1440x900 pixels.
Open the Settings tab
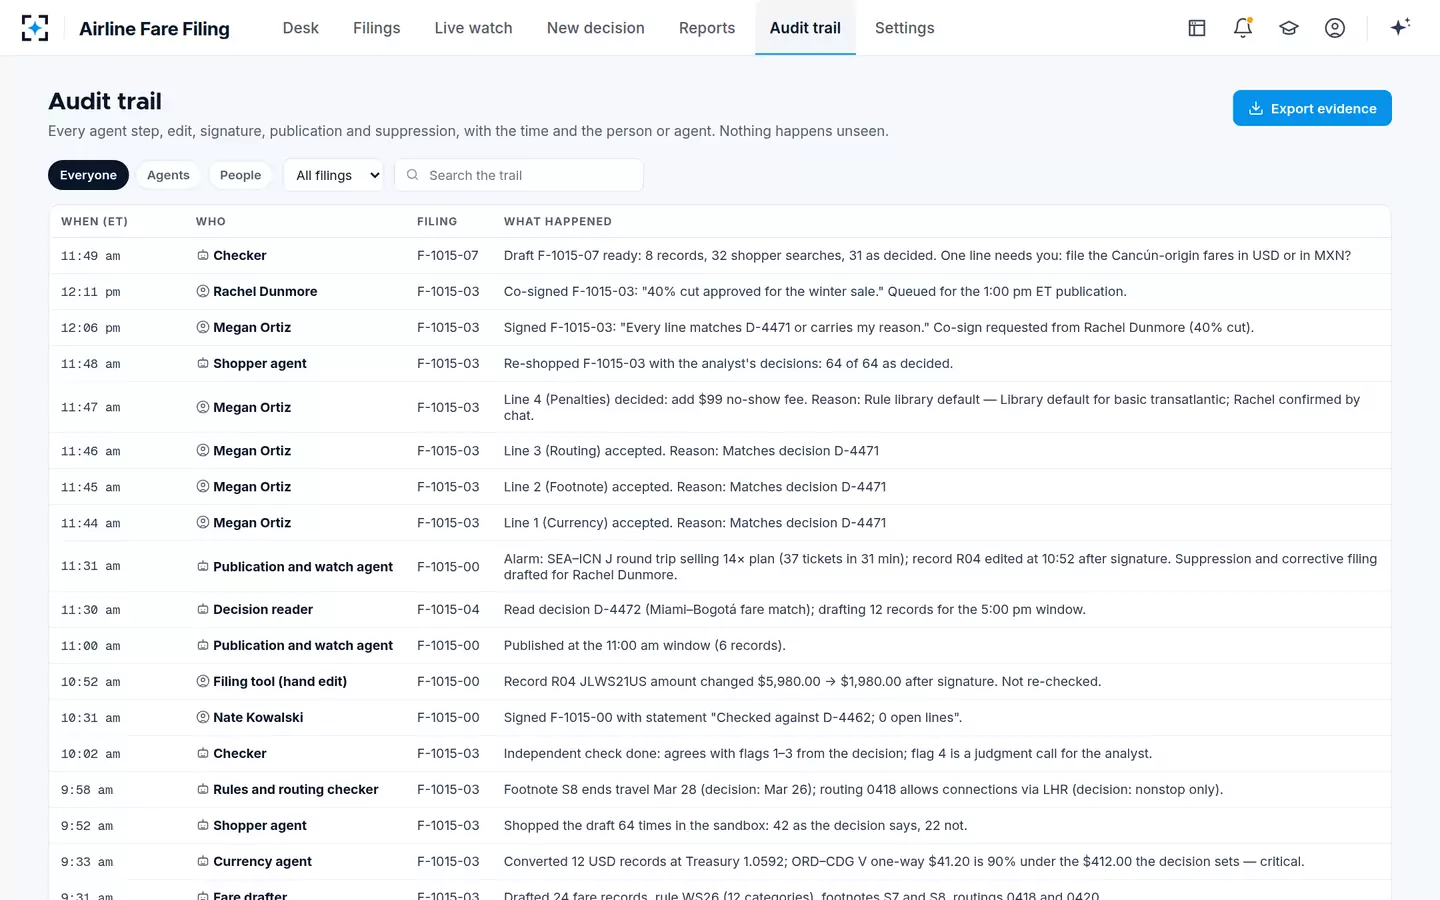[905, 28]
